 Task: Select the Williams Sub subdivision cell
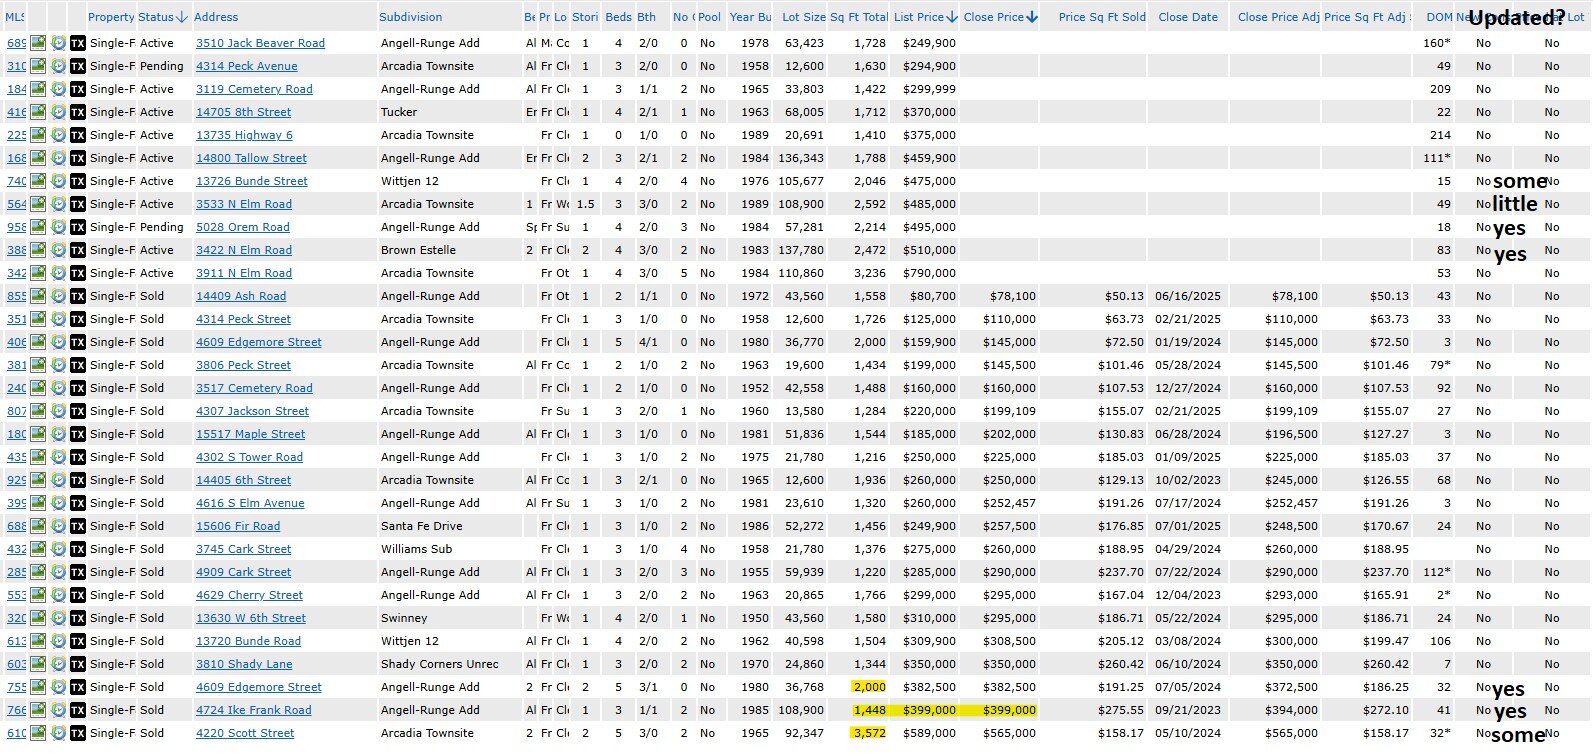coord(416,549)
